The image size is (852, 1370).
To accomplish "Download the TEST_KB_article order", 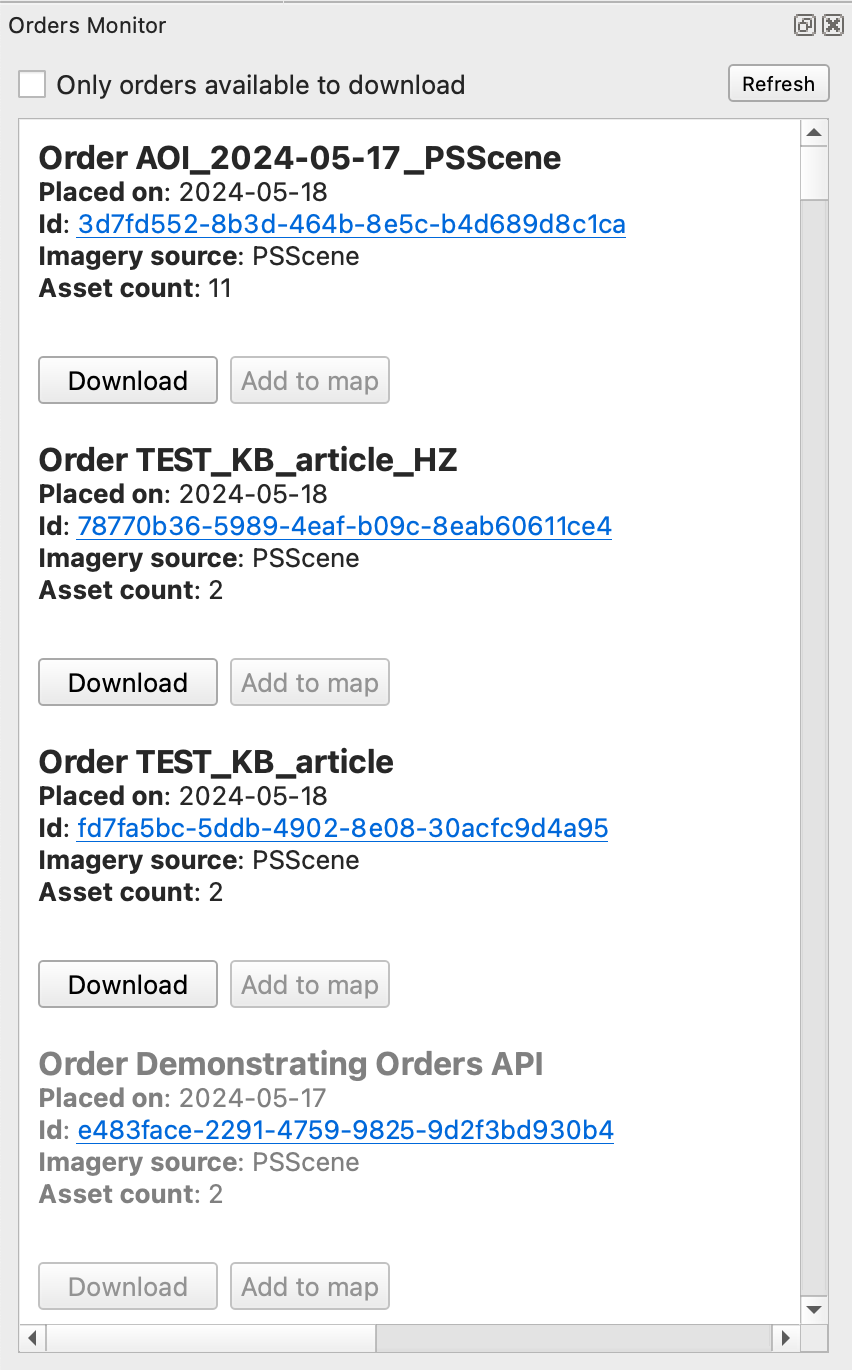I will [x=128, y=985].
